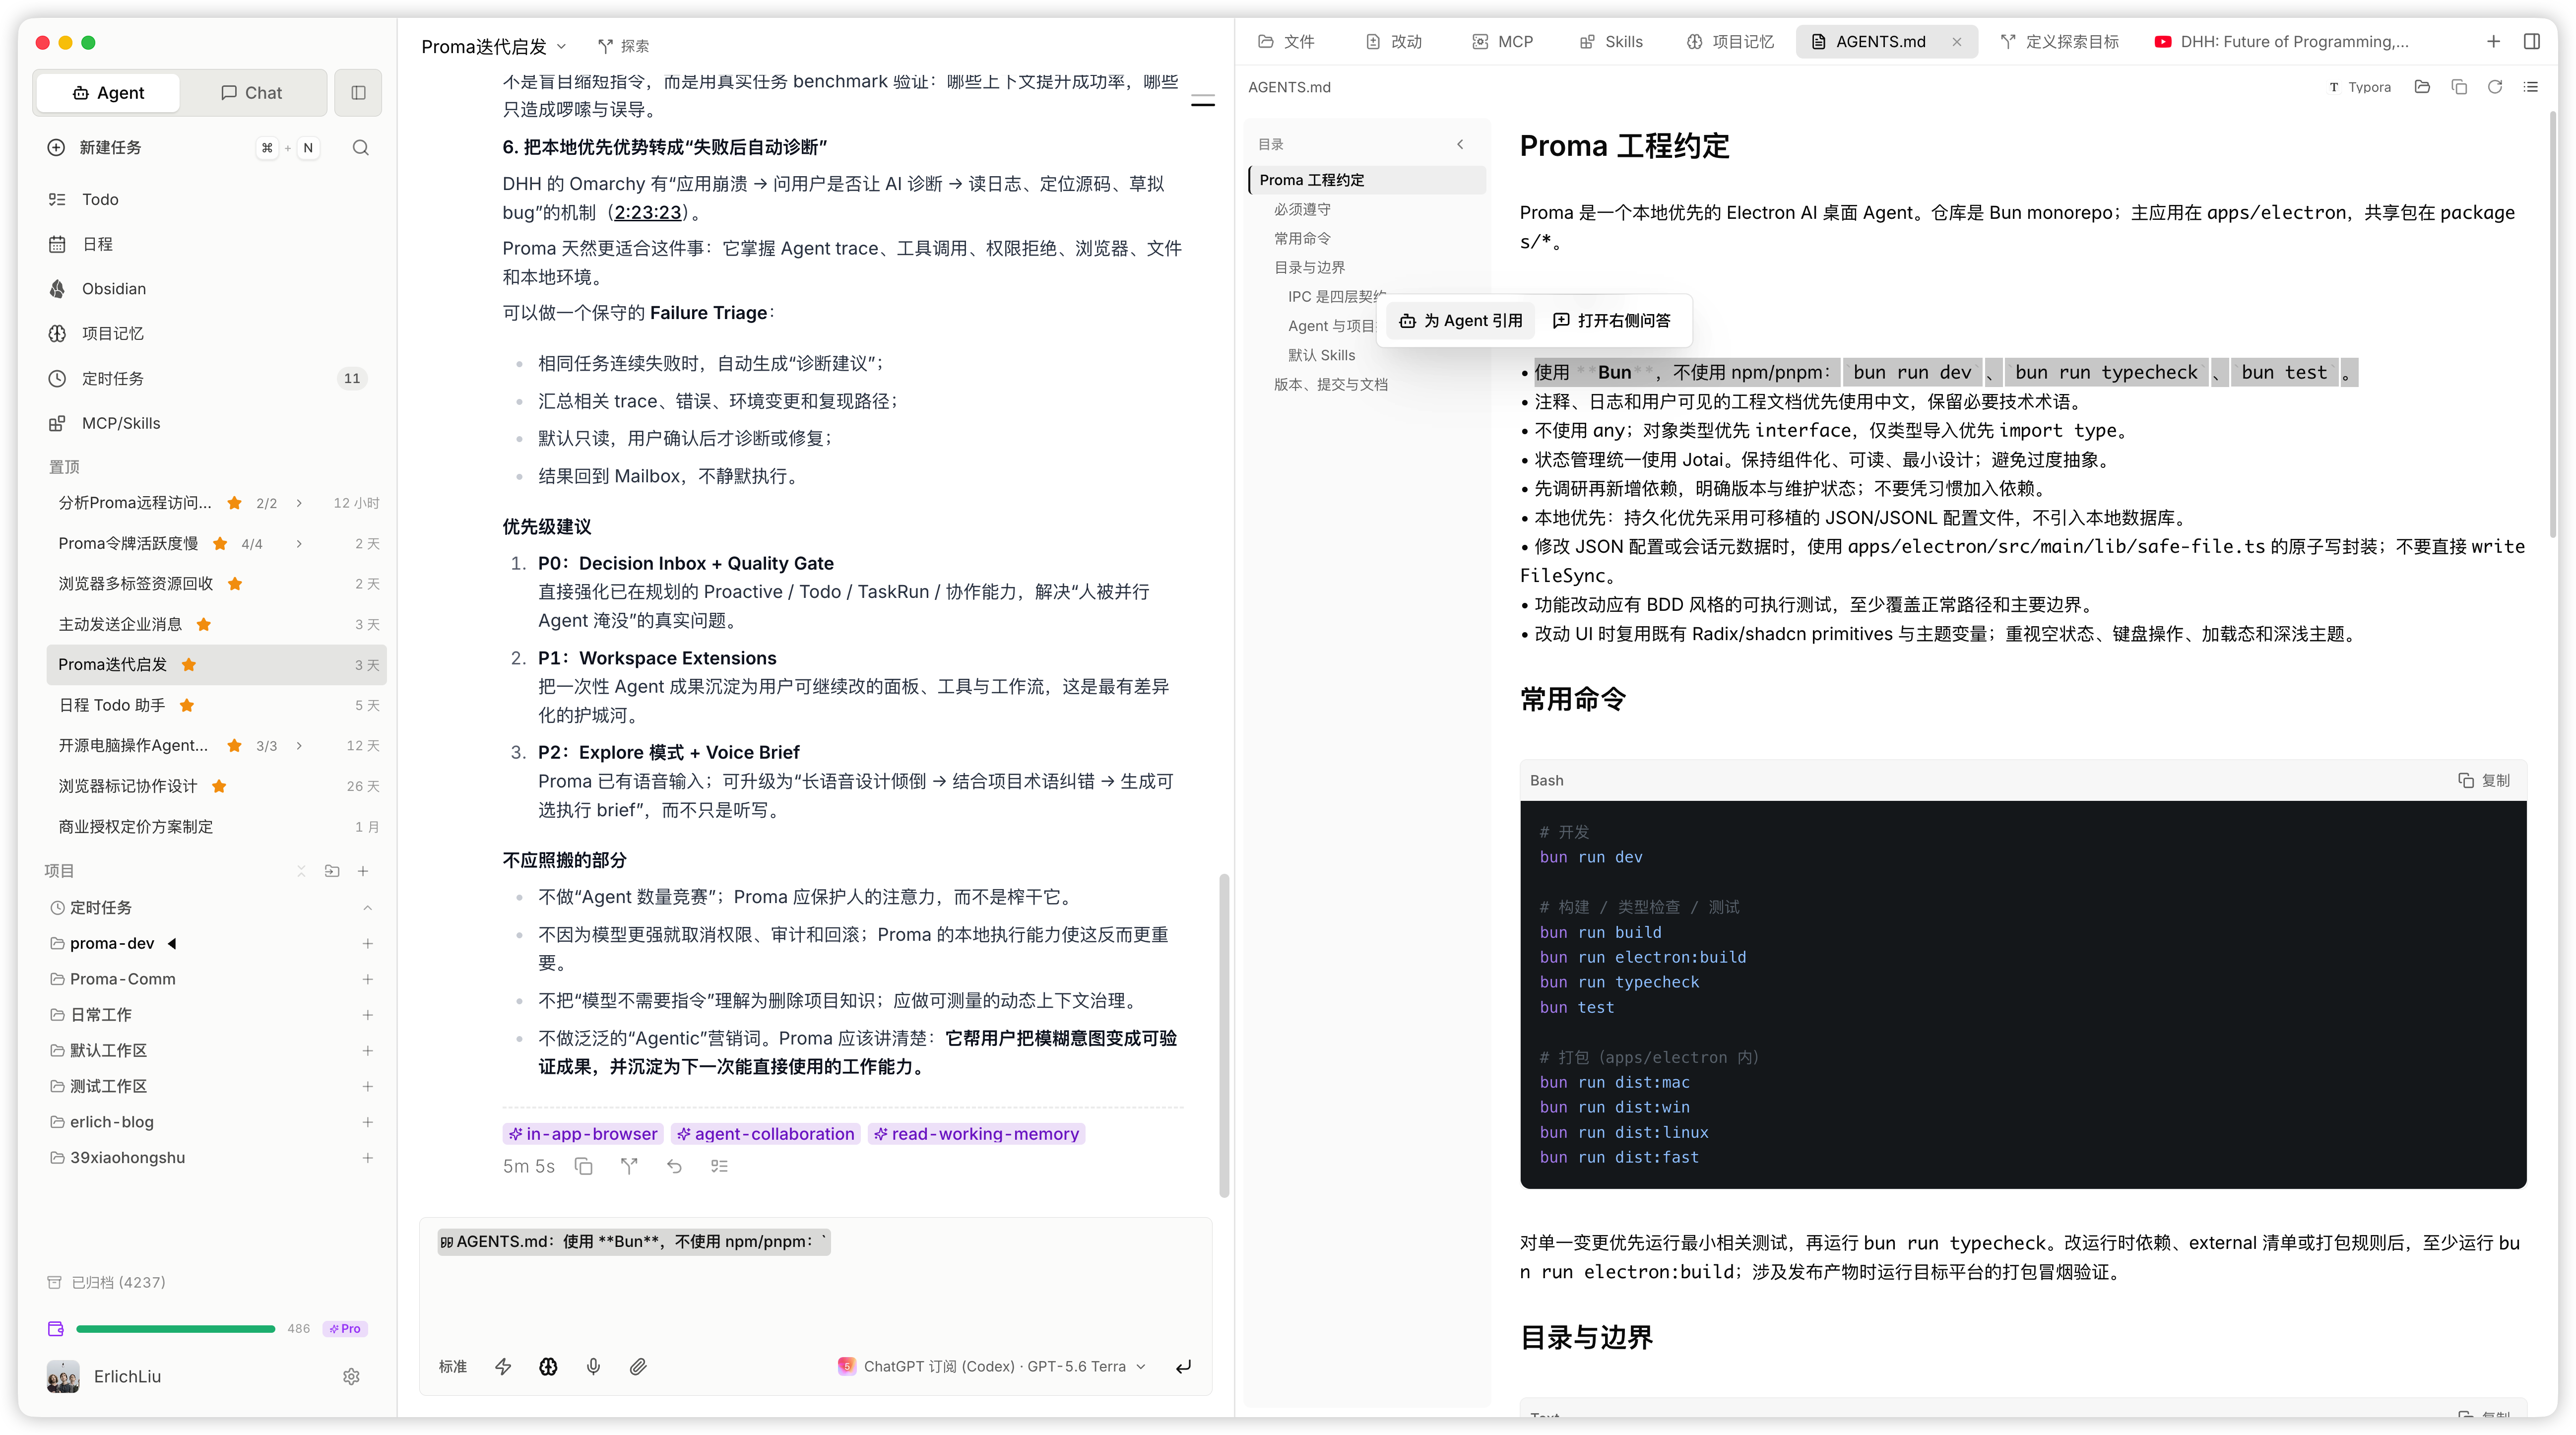
Task: Copy the assistant reply below the skill tags
Action: click(584, 1166)
